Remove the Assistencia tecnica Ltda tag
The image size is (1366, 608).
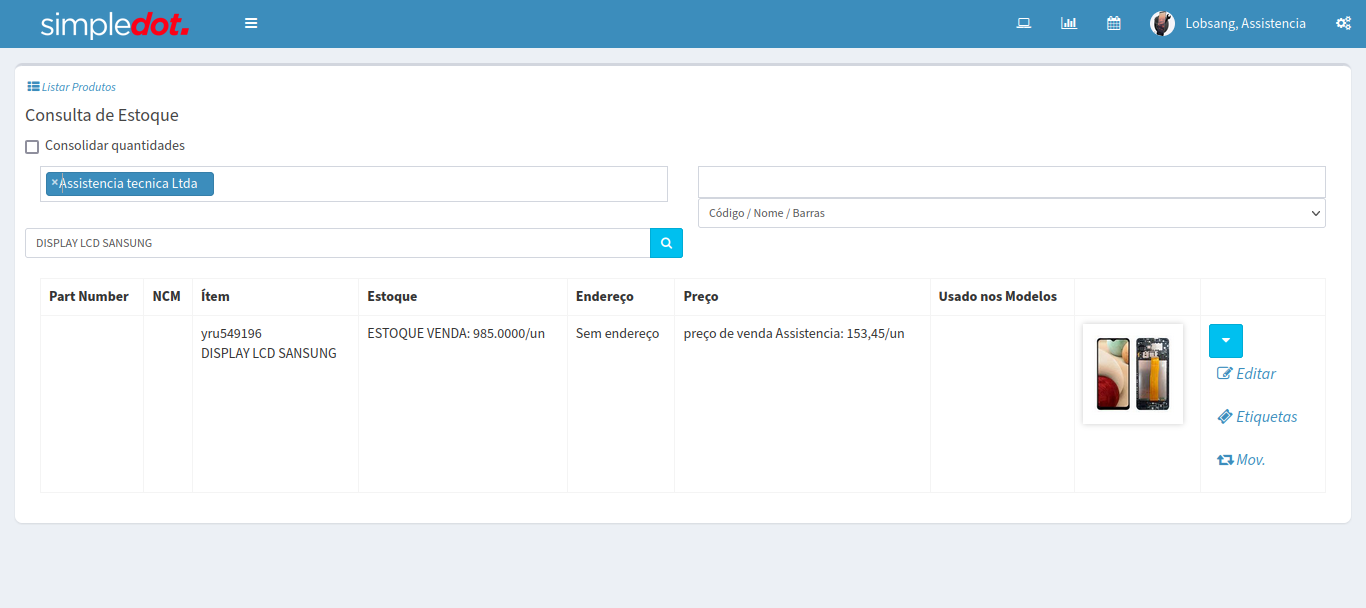click(x=54, y=183)
